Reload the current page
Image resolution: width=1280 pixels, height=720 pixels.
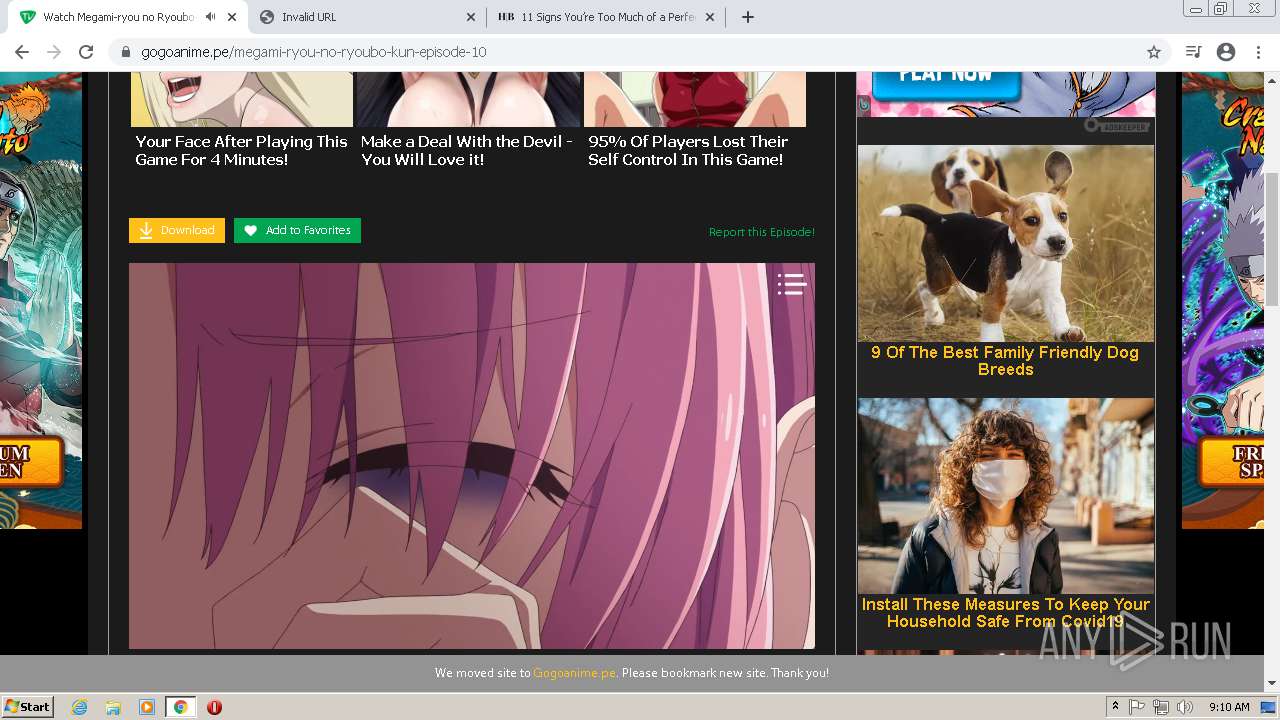[86, 52]
